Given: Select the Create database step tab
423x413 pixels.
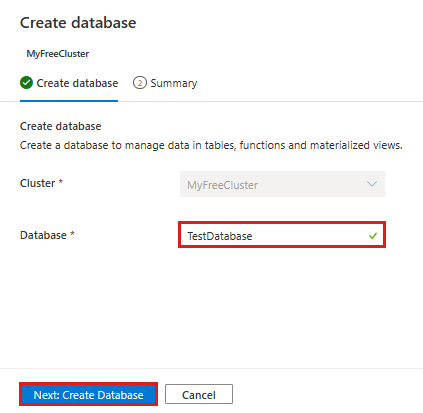Looking at the screenshot, I should point(69,83).
